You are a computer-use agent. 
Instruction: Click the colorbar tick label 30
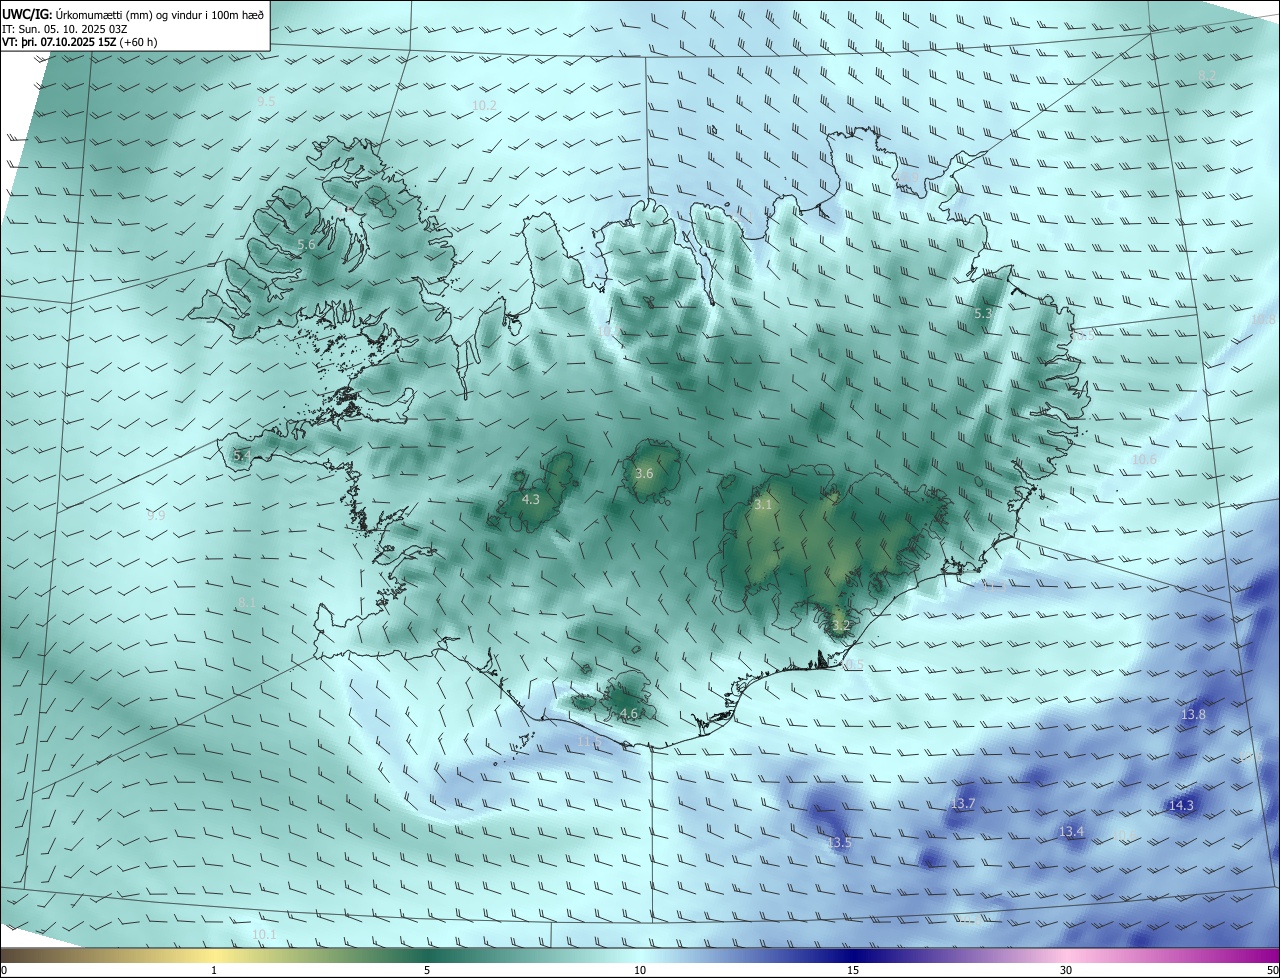click(x=1066, y=970)
